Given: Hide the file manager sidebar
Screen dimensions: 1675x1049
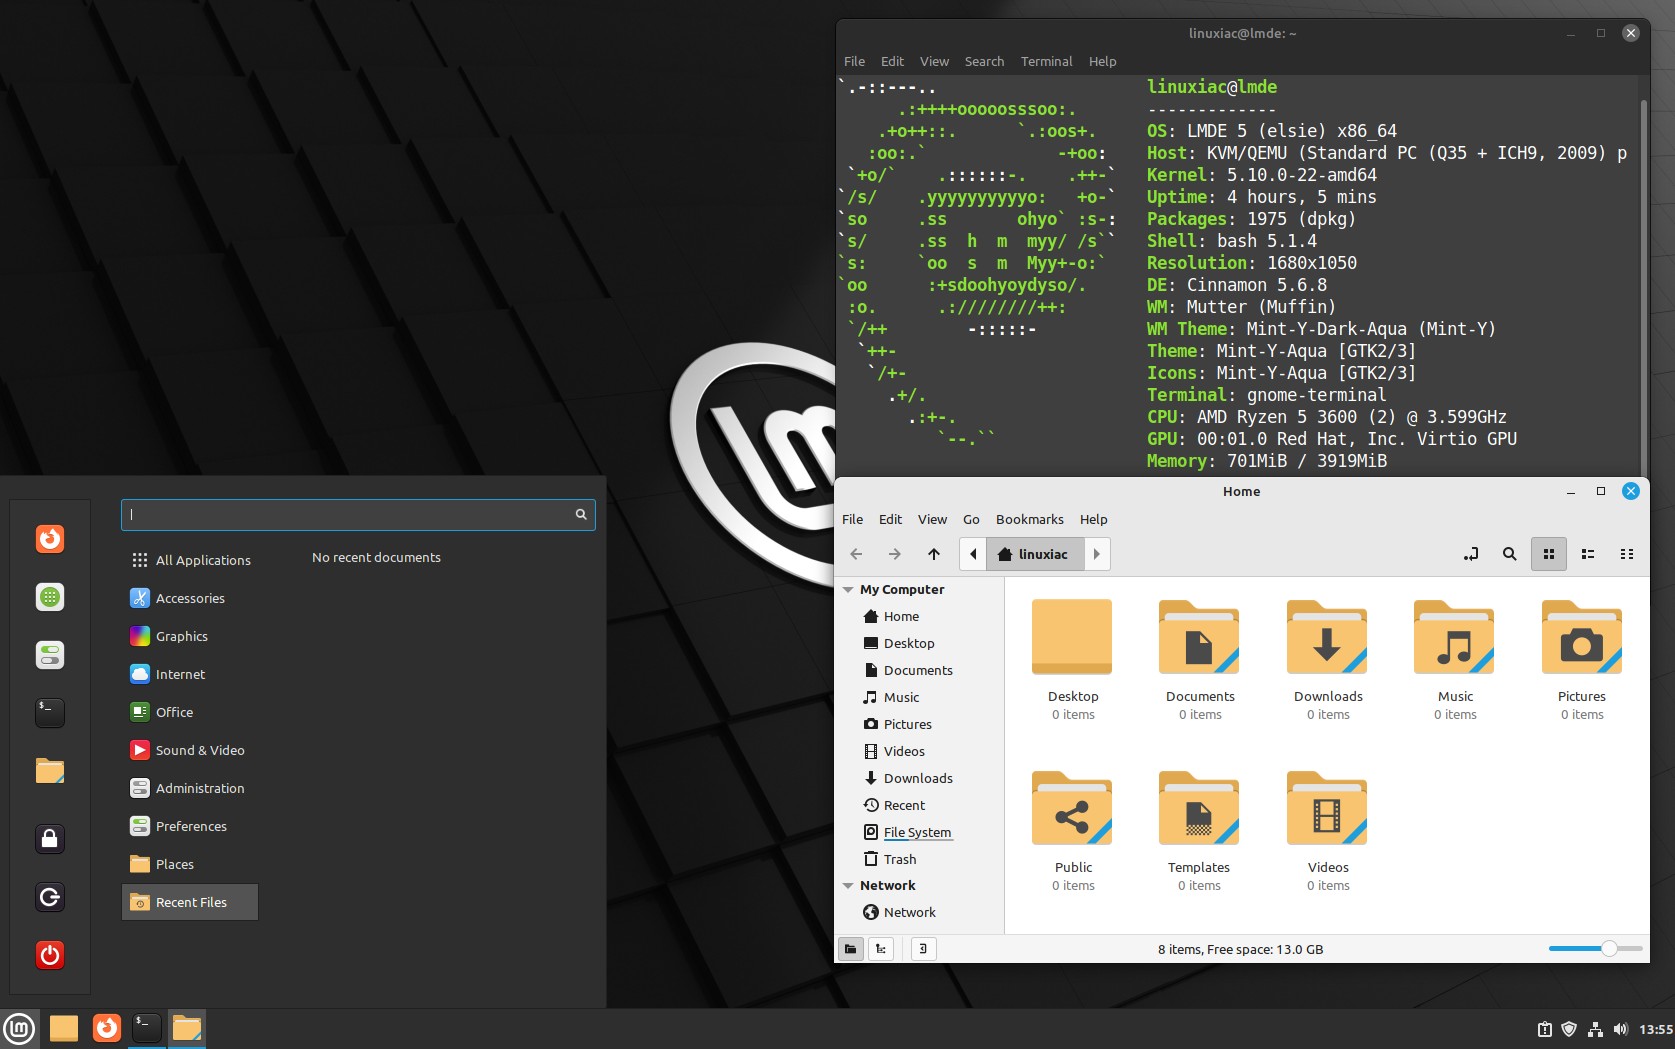Looking at the screenshot, I should click(x=924, y=949).
